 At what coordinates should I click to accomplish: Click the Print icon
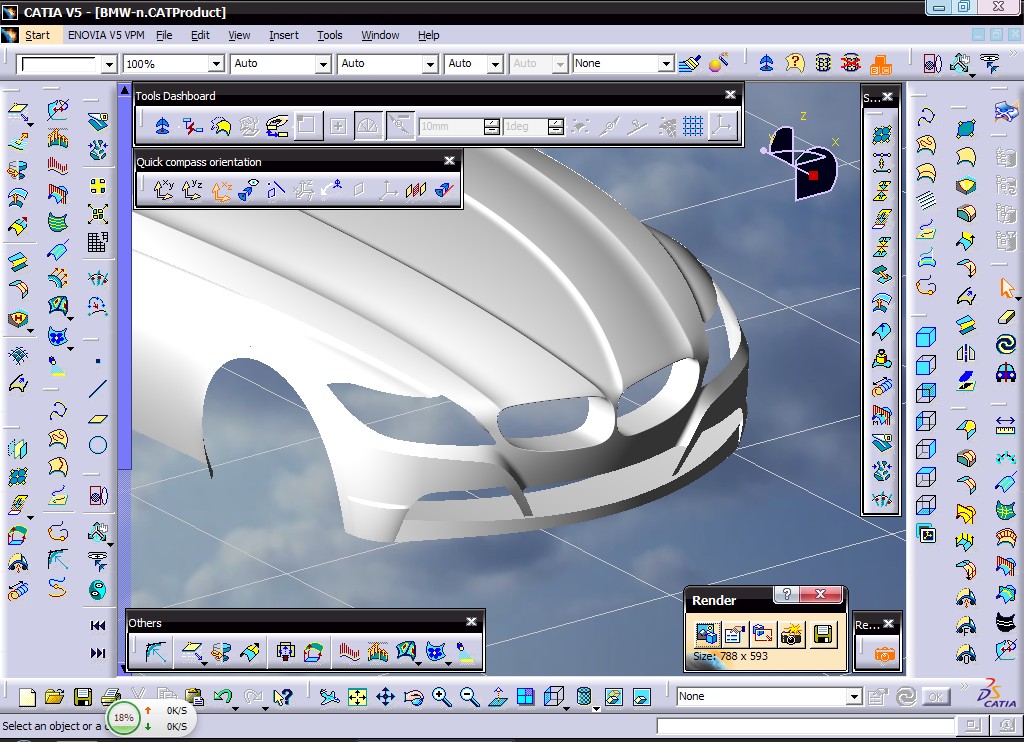click(111, 697)
